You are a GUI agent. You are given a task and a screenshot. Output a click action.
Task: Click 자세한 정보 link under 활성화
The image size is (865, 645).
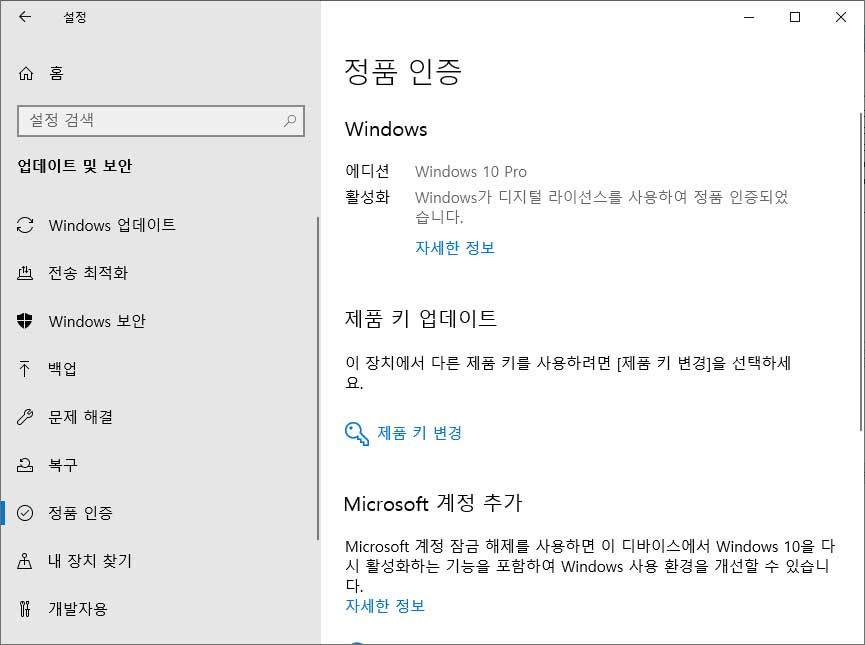[x=455, y=248]
